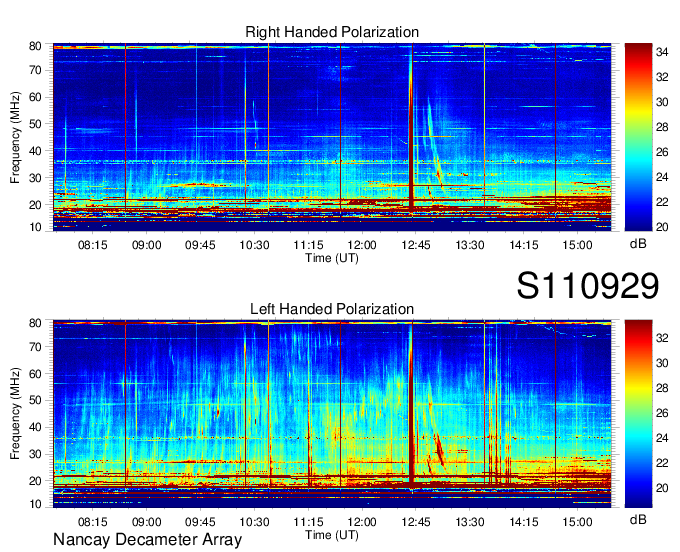The width and height of the screenshot is (680, 552).
Task: Click "11:15" tick under Left Handed plot
Action: (x=308, y=522)
